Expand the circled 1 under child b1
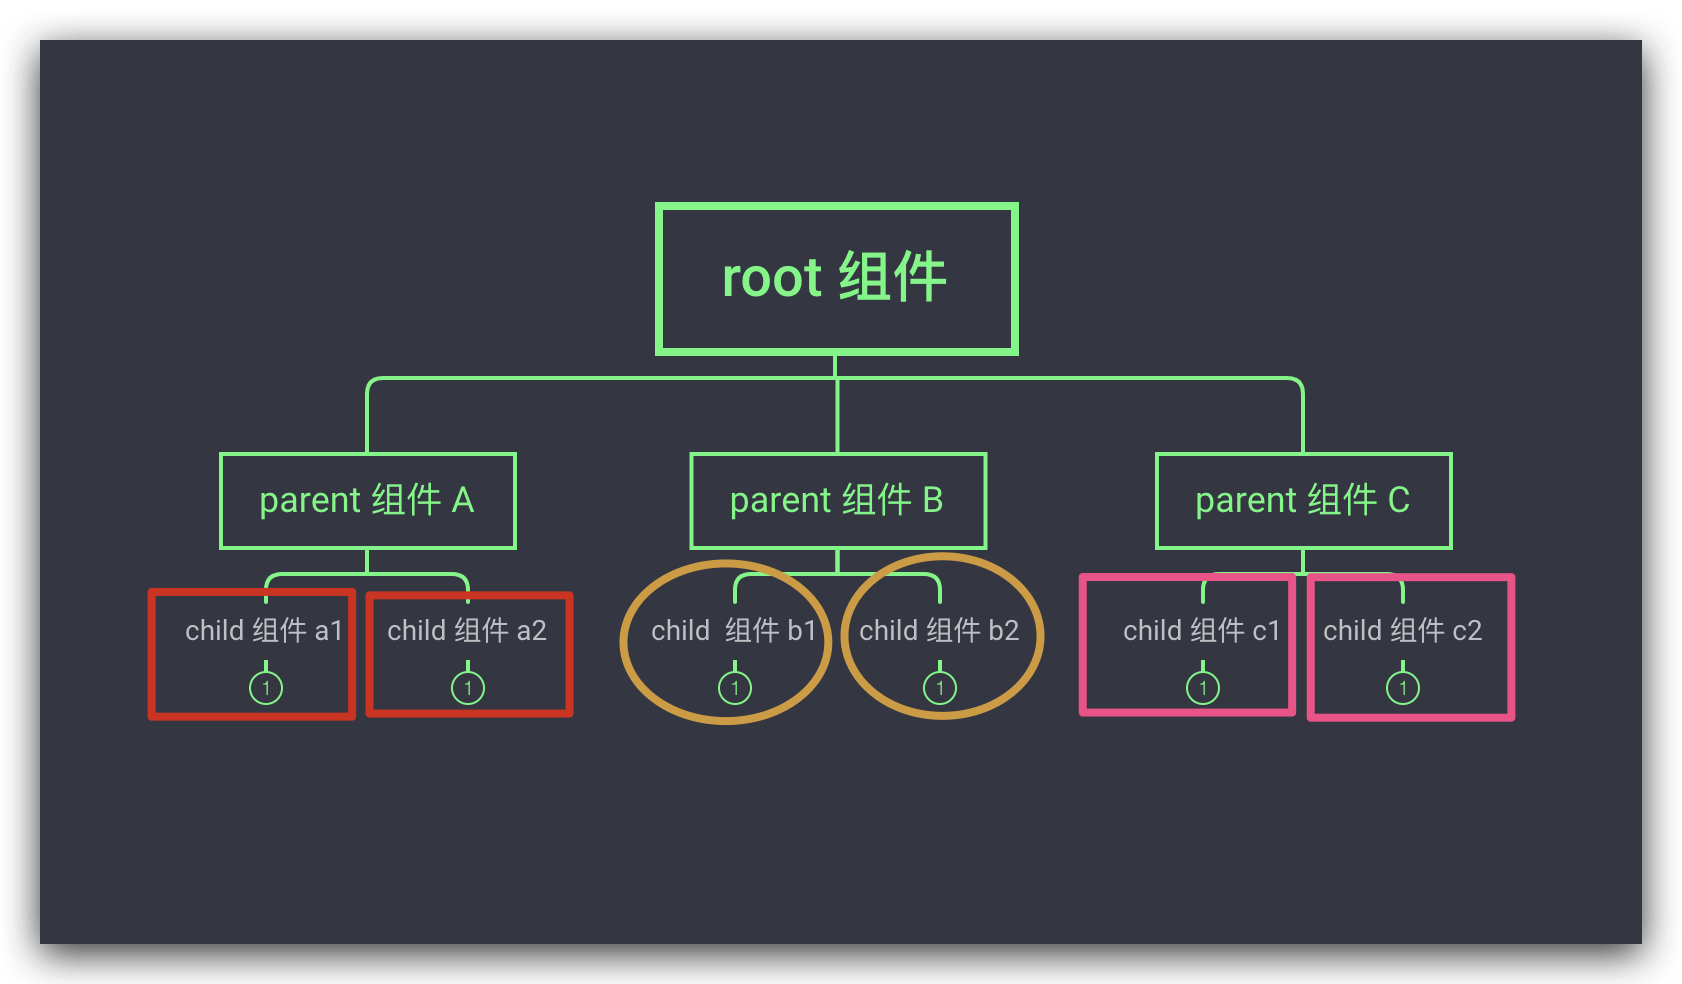Screen dimensions: 1682x984 [735, 688]
